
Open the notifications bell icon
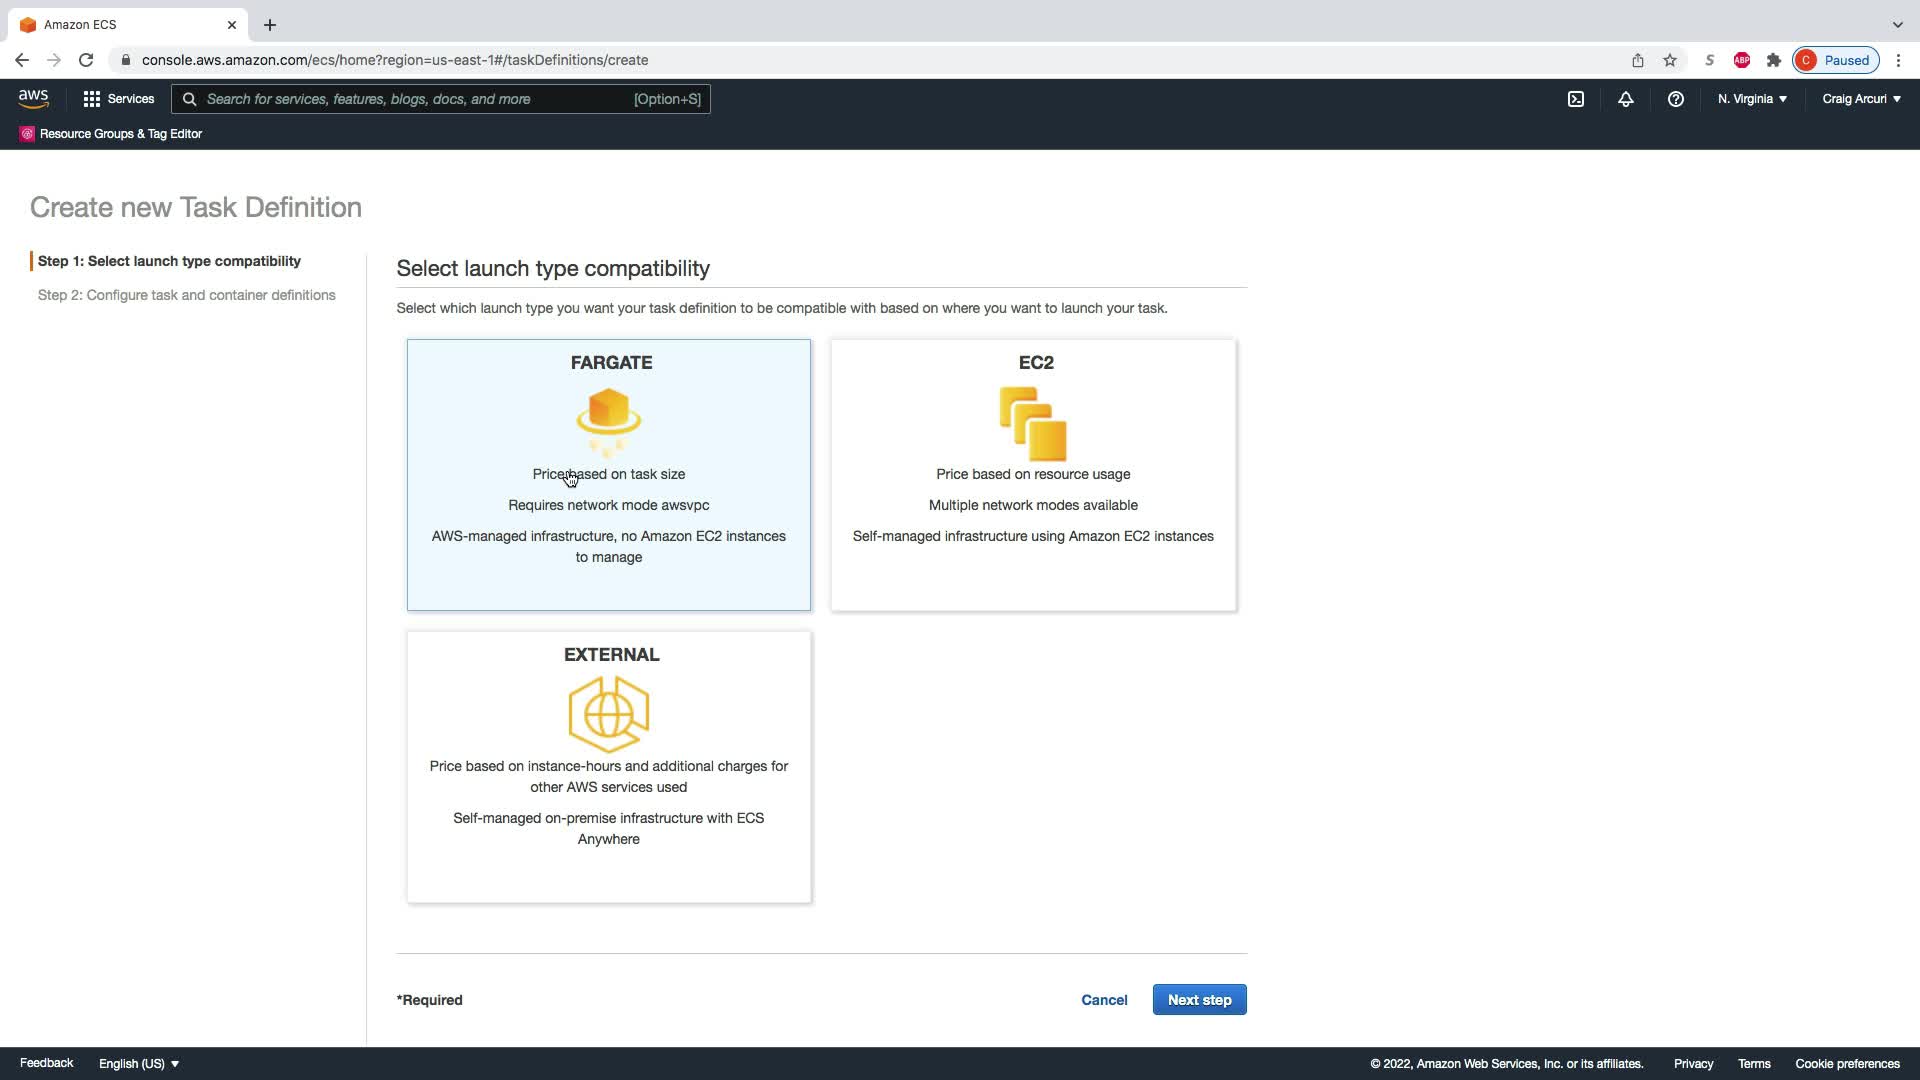coord(1625,99)
